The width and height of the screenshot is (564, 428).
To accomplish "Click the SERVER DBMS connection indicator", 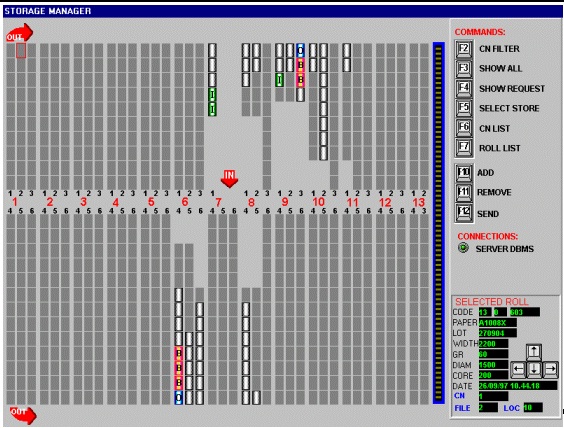I will (463, 248).
